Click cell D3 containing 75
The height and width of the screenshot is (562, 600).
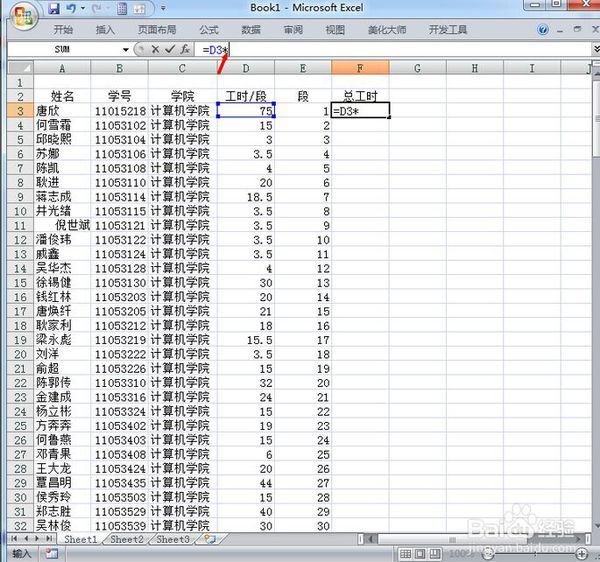246,111
